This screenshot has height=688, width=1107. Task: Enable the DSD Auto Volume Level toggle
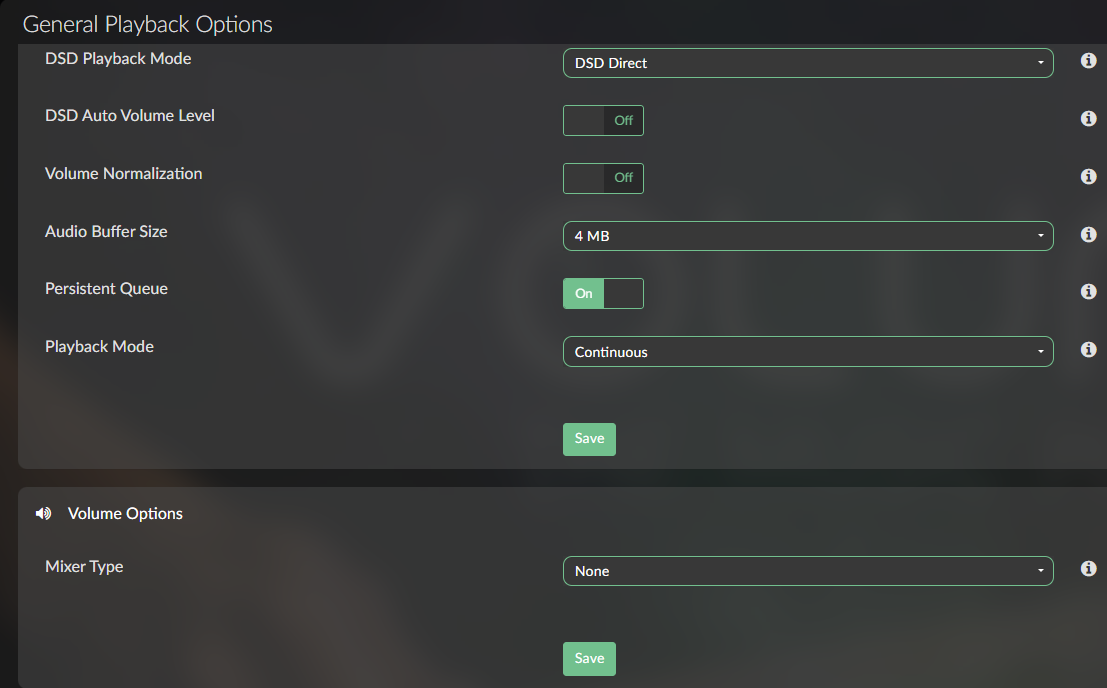603,121
